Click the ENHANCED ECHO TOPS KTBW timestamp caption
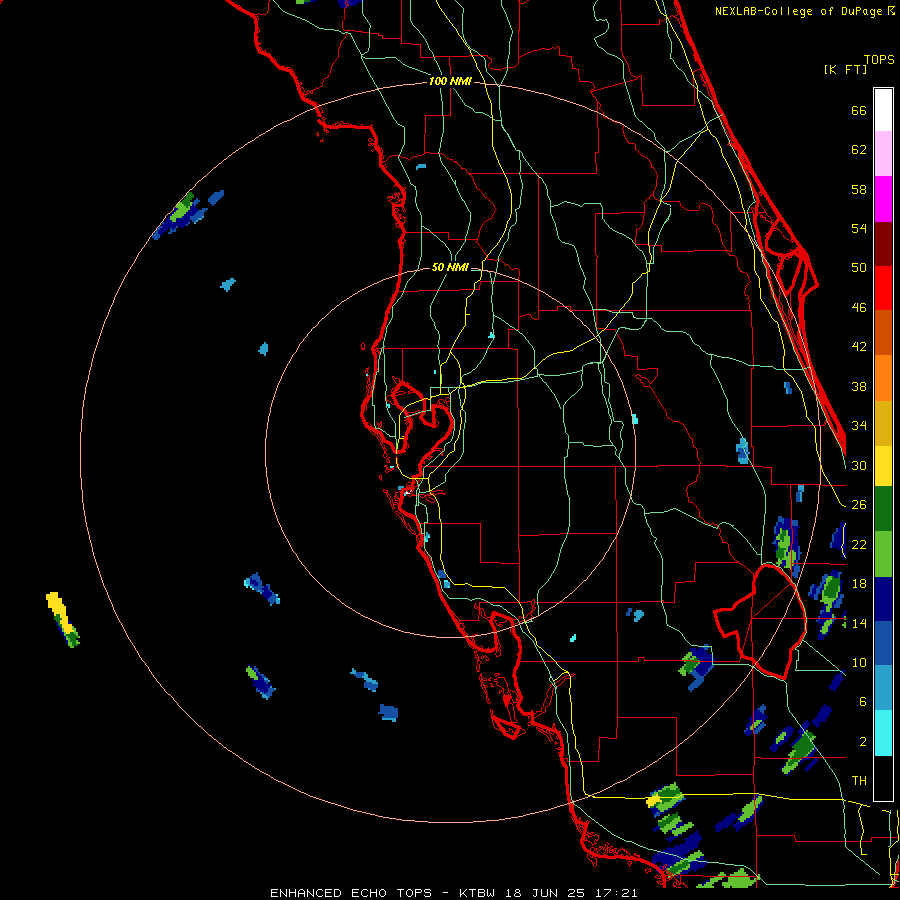 (x=453, y=893)
